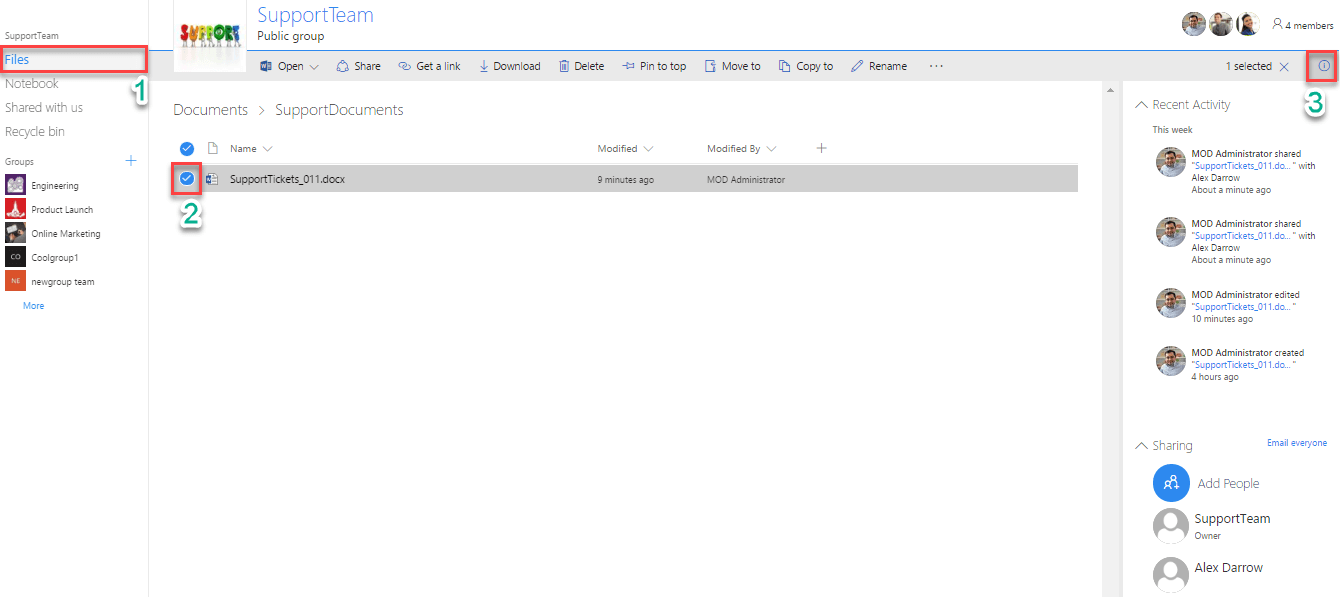Click the Rename pencil icon
This screenshot has width=1340, height=597.
click(857, 66)
